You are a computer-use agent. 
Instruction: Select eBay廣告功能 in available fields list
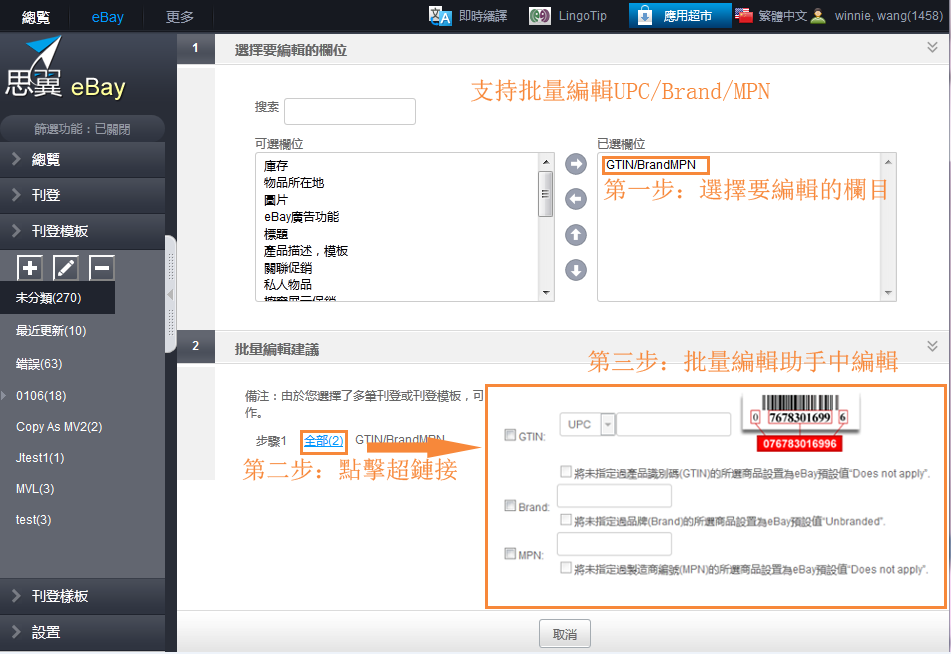(x=301, y=217)
